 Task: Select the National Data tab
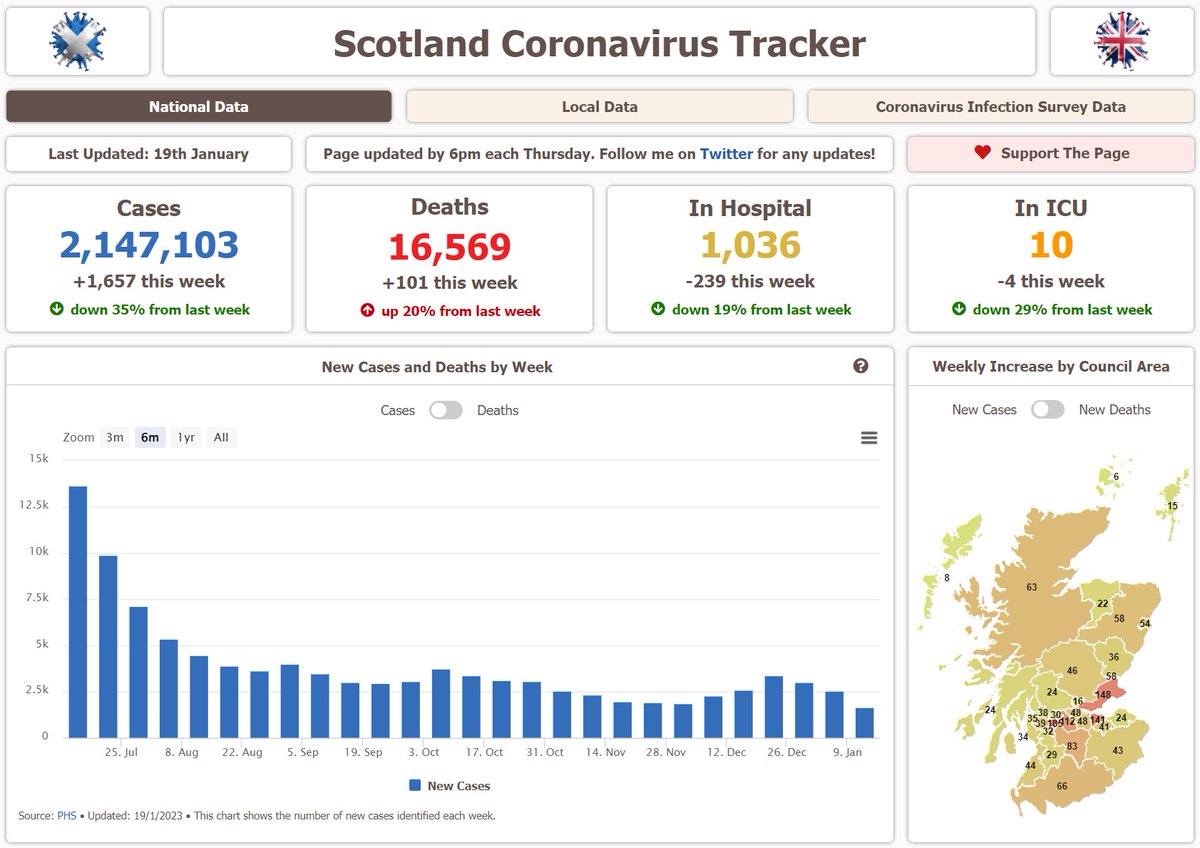coord(200,106)
